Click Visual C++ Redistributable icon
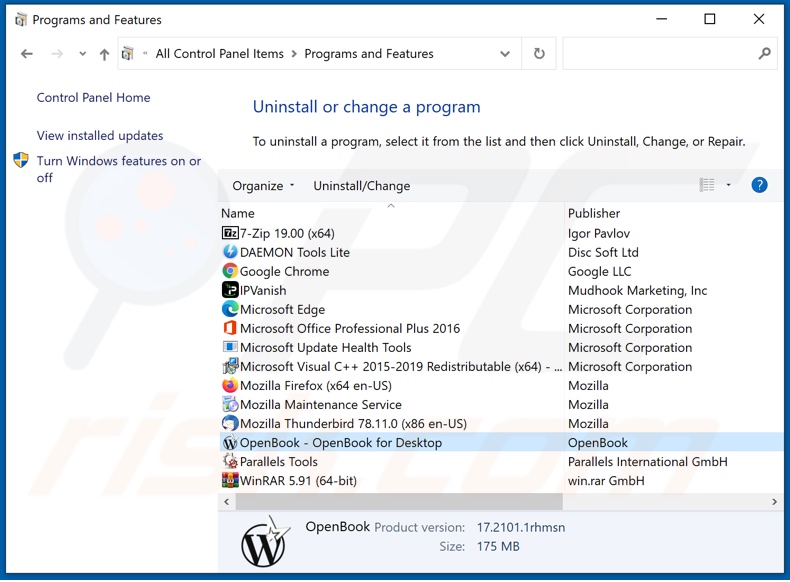The width and height of the screenshot is (790, 582). tap(230, 366)
